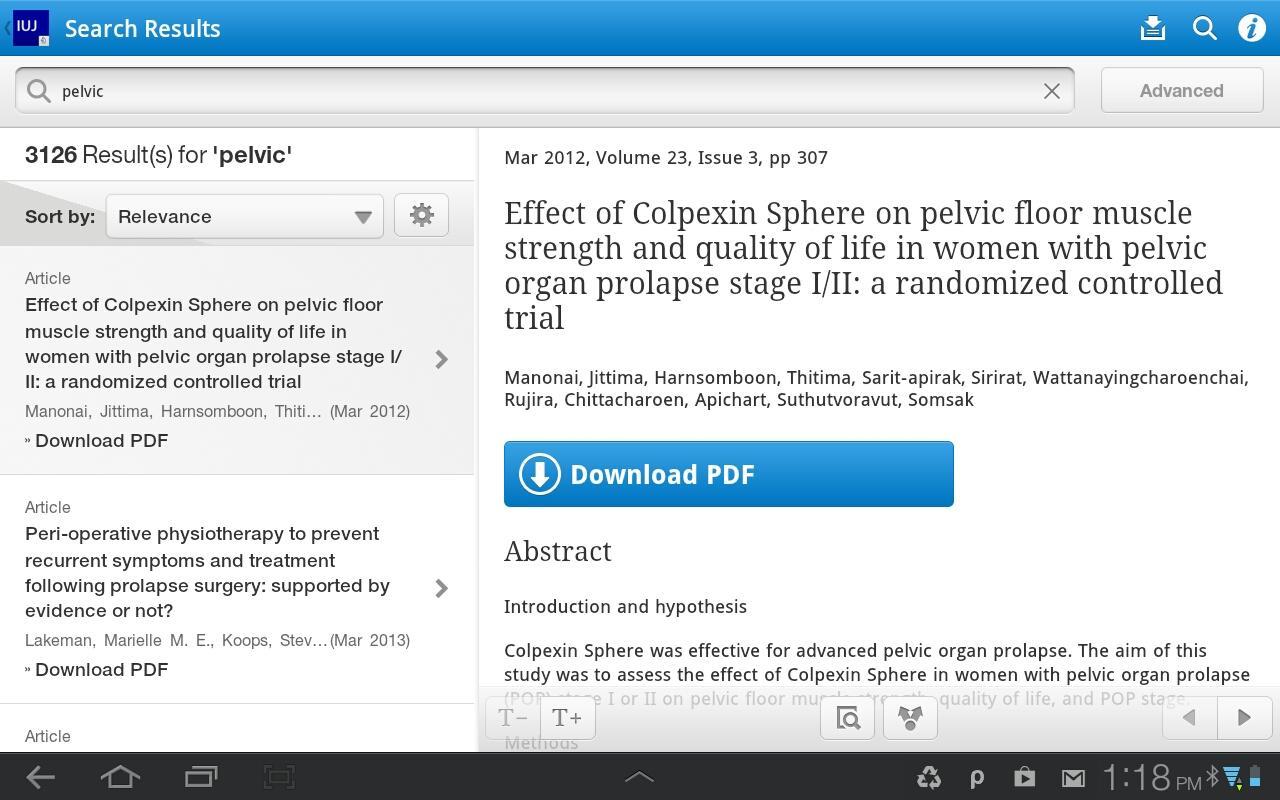Image resolution: width=1280 pixels, height=800 pixels.
Task: Open the downloads tray icon
Action: click(x=1153, y=28)
